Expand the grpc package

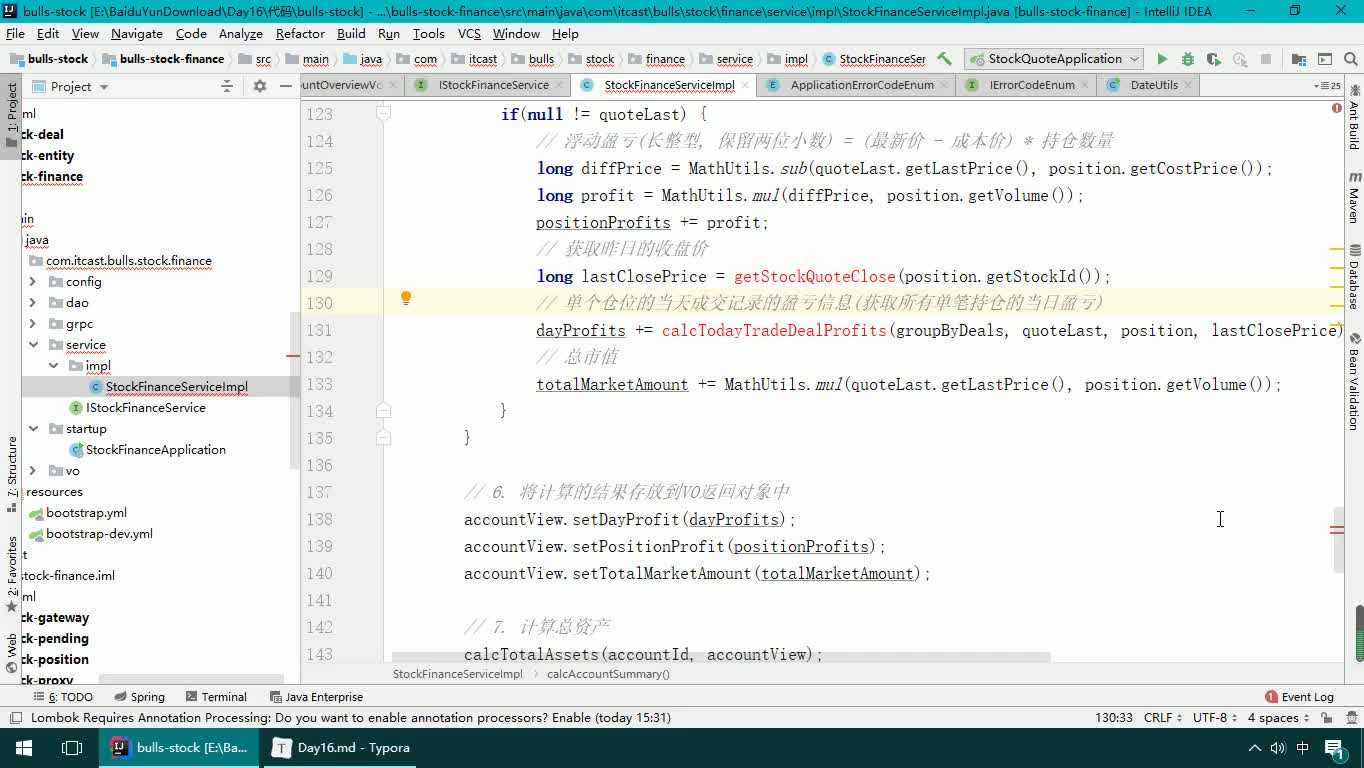(33, 324)
